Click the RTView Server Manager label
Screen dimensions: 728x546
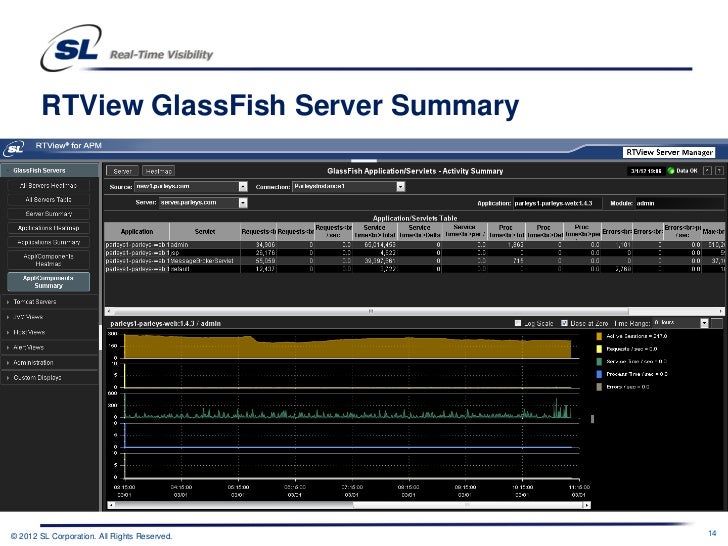tap(669, 152)
